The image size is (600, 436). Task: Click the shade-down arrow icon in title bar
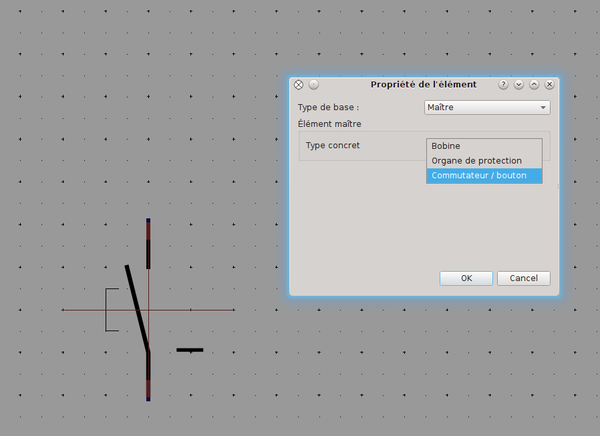pyautogui.click(x=519, y=85)
